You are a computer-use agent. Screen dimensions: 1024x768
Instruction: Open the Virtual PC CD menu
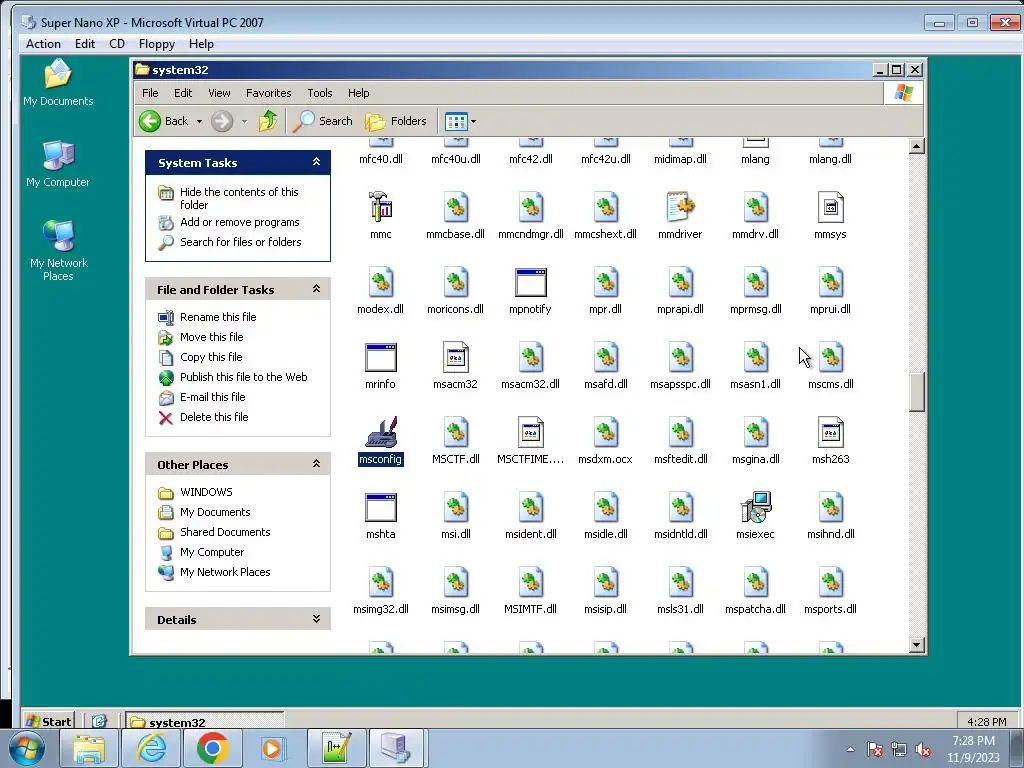[117, 44]
